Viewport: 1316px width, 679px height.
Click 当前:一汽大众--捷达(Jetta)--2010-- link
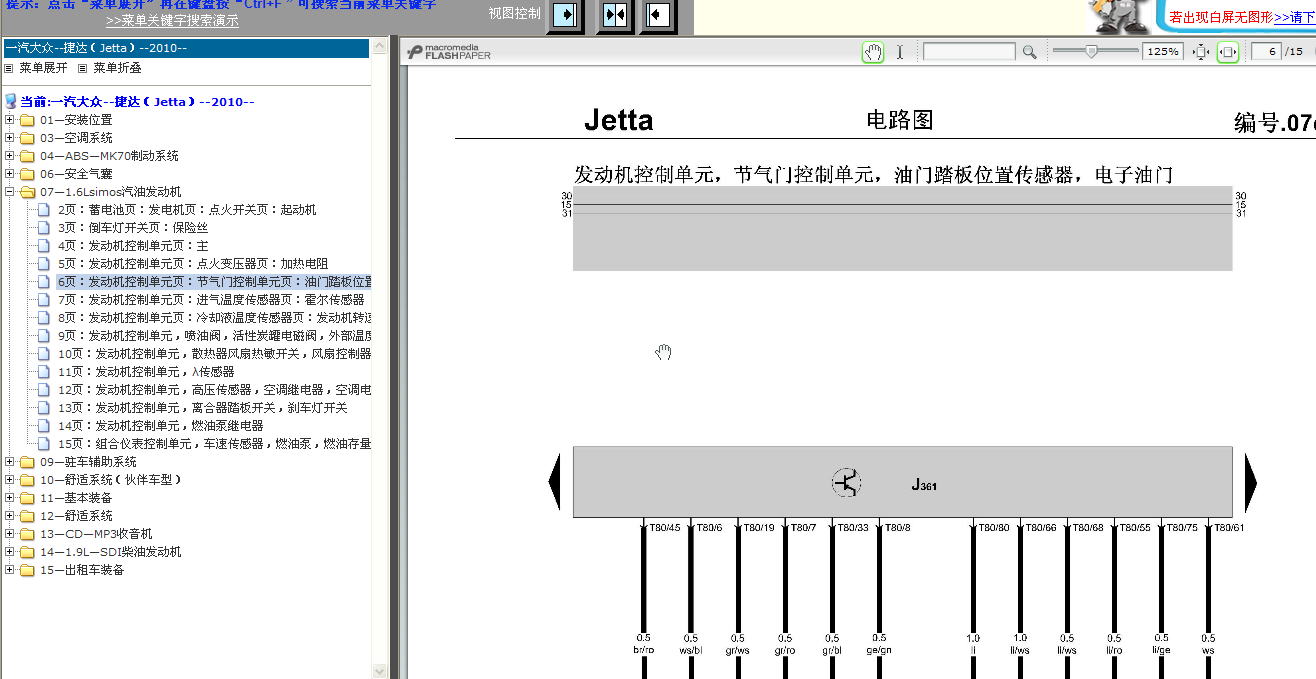(x=137, y=102)
